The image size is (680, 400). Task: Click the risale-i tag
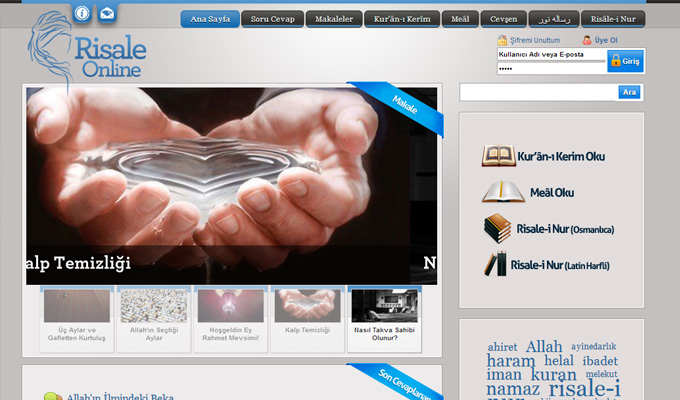(584, 388)
